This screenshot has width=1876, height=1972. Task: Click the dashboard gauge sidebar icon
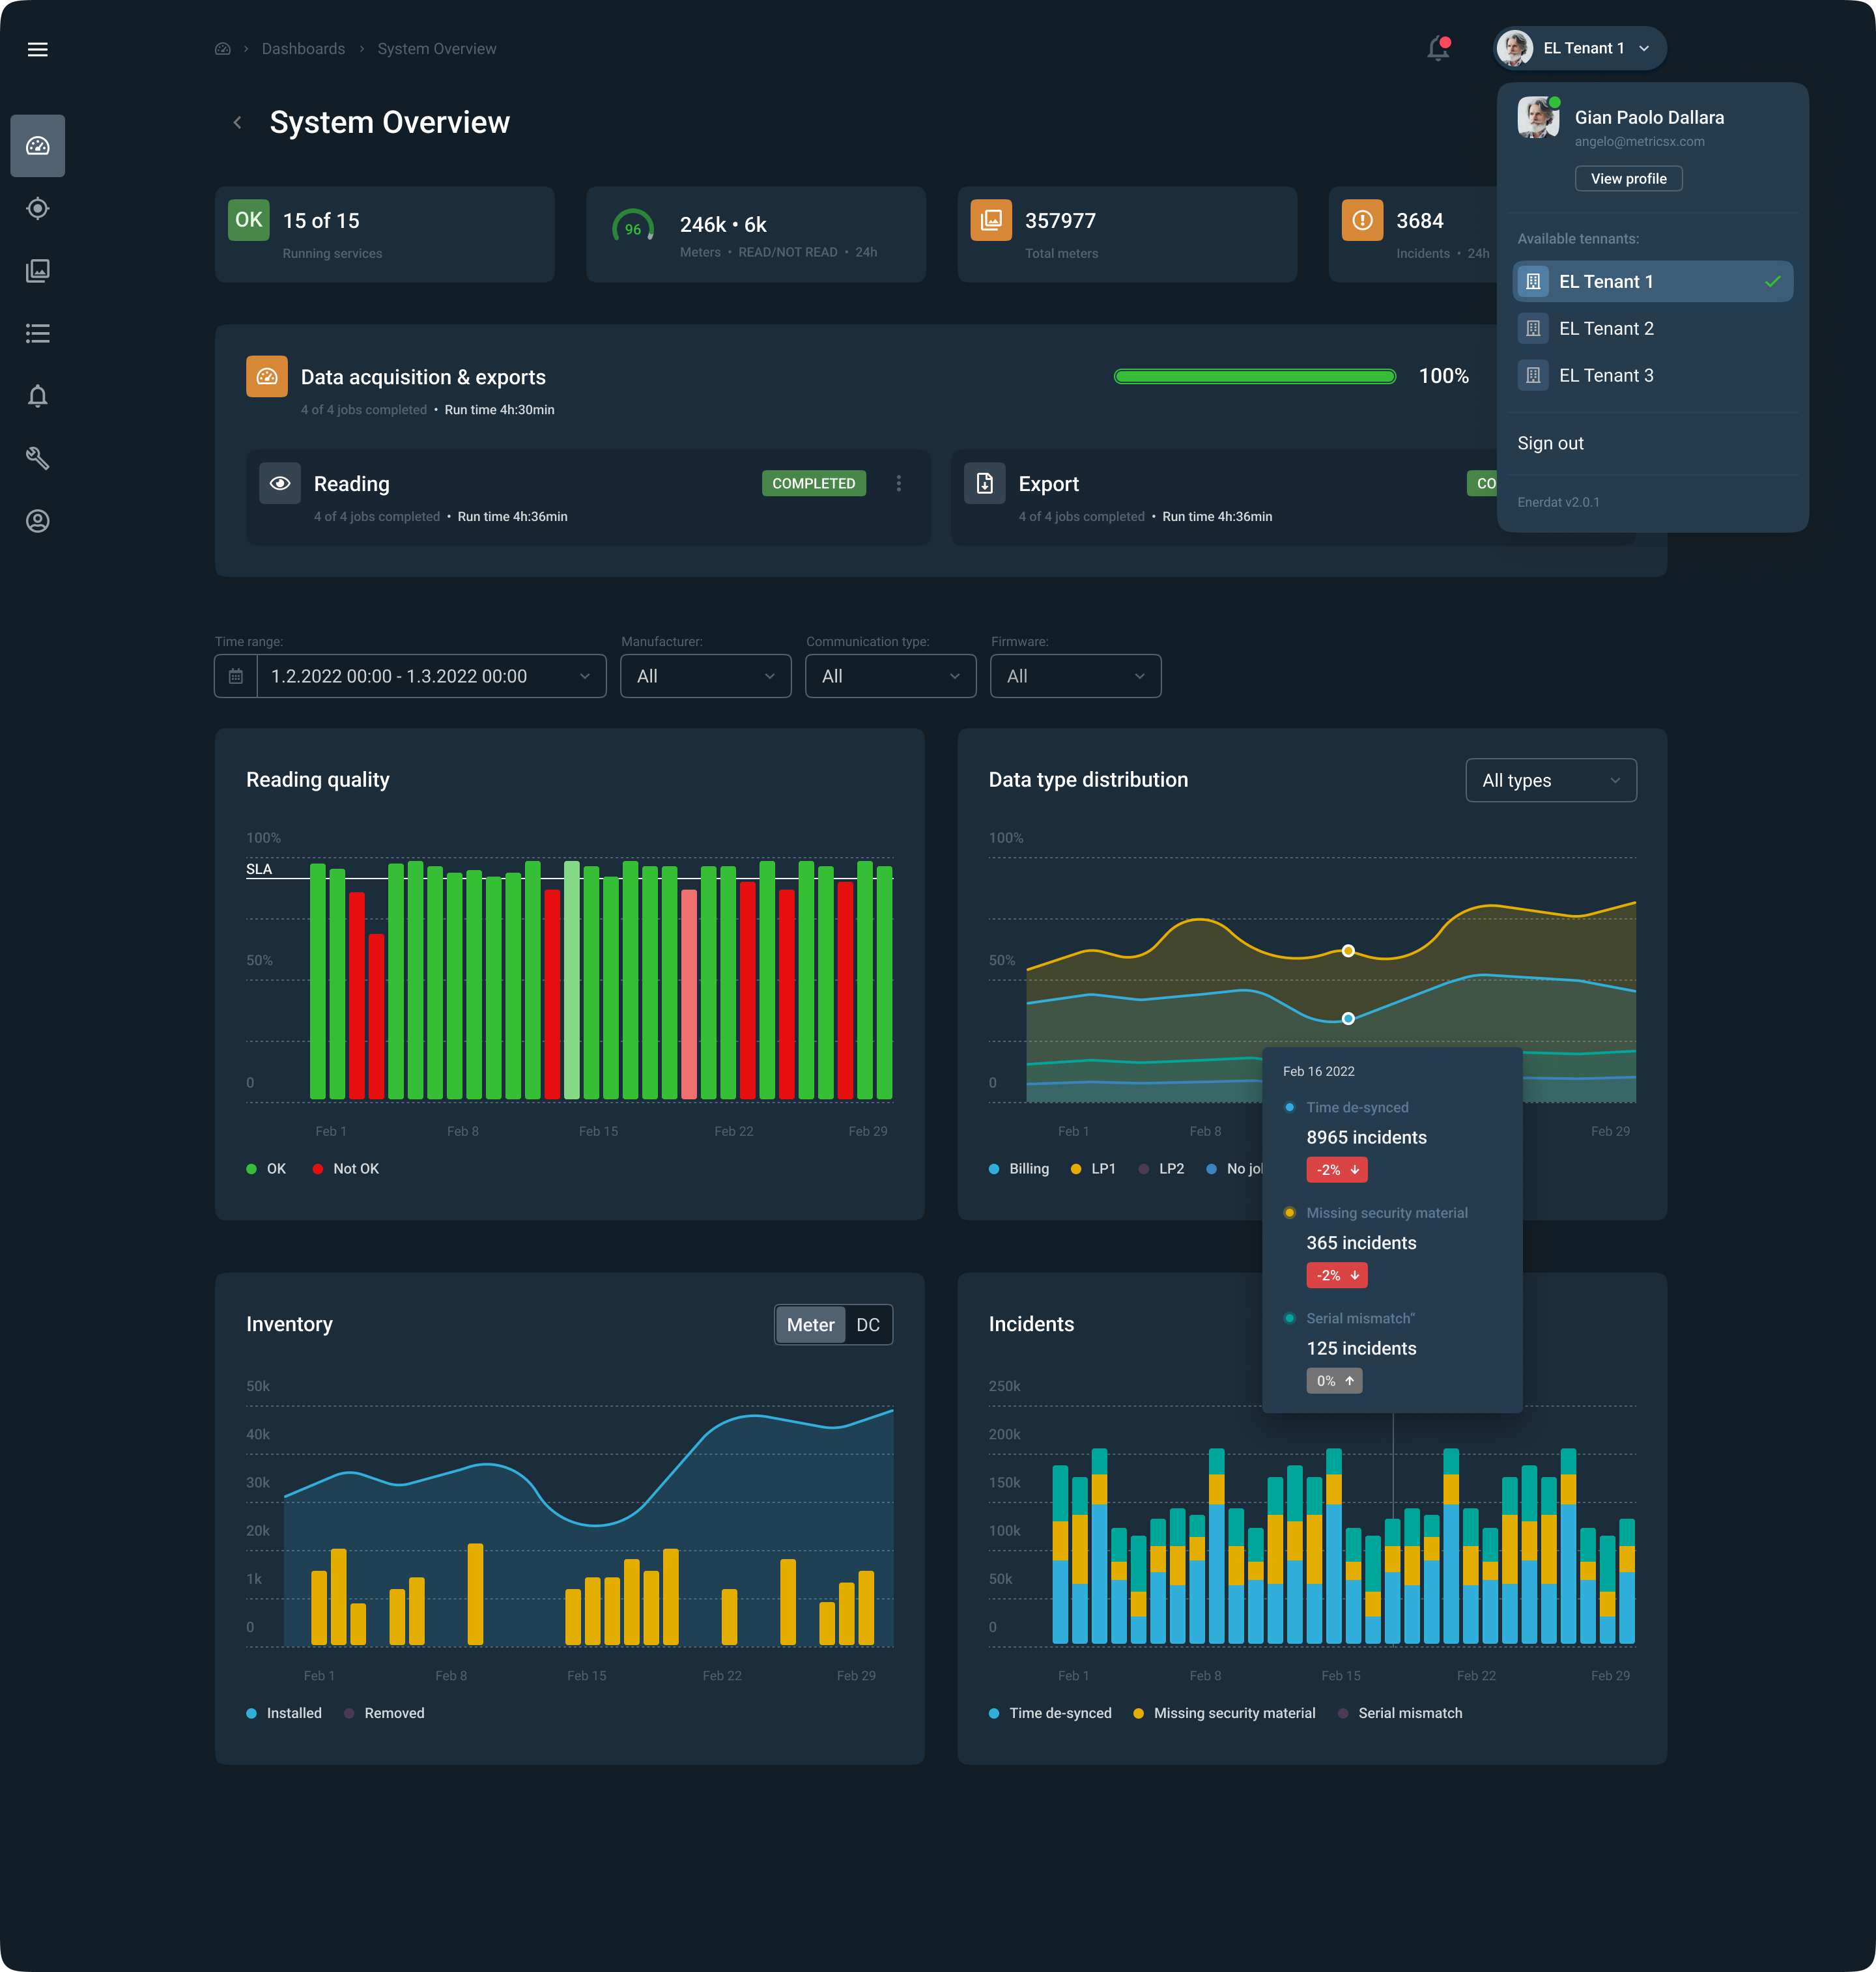coord(37,146)
